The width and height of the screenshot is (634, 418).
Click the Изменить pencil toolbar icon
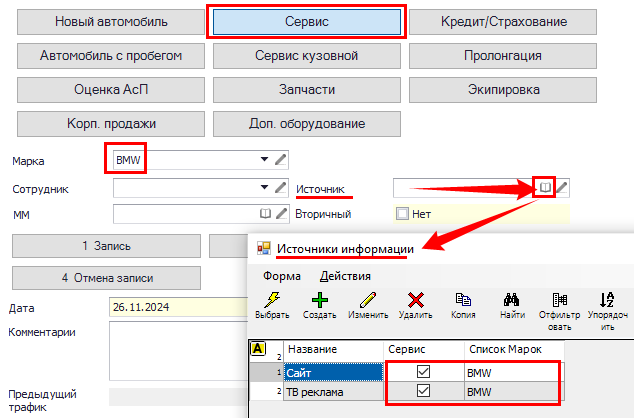[368, 299]
